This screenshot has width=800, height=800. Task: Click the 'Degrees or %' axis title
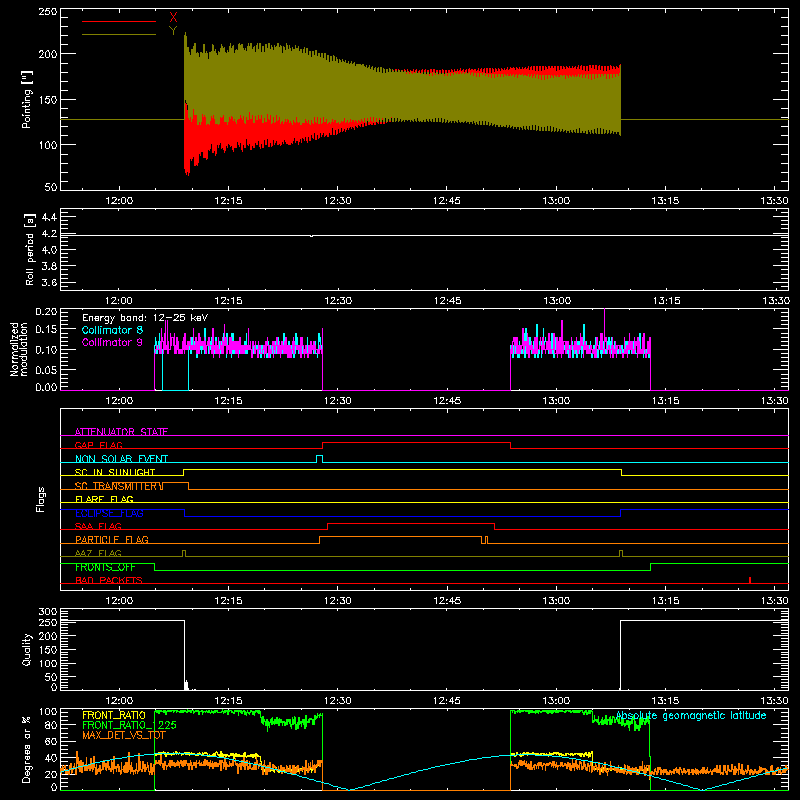[27, 749]
